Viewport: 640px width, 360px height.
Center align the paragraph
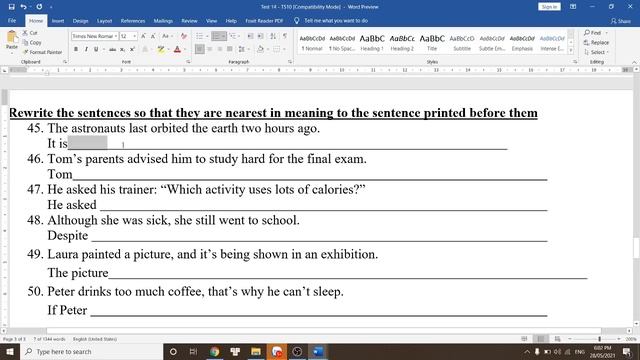point(210,49)
